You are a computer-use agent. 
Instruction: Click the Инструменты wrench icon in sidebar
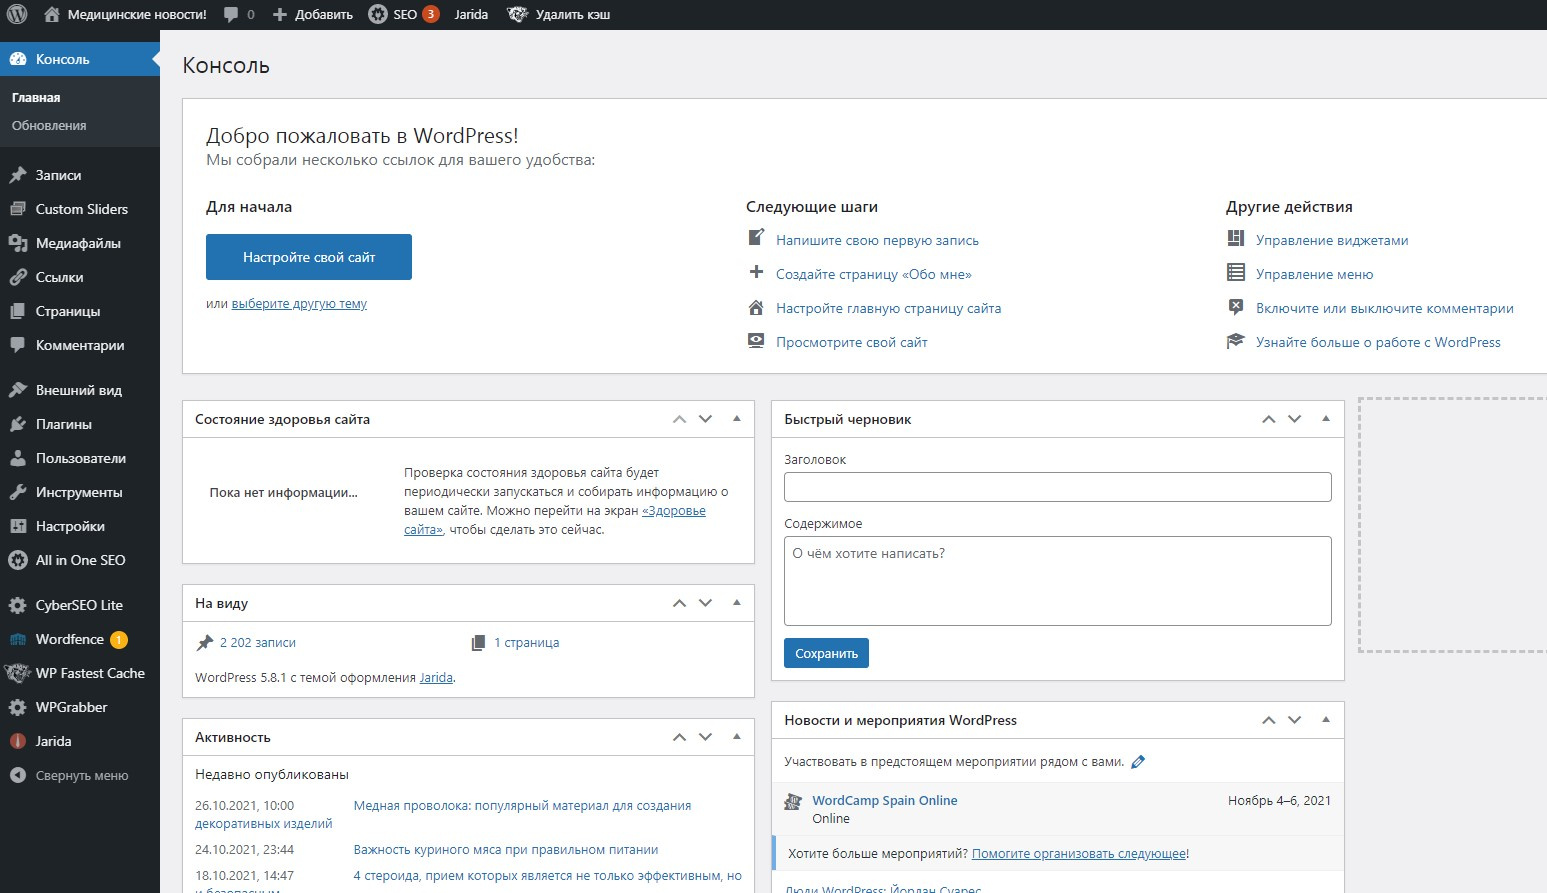tap(18, 492)
